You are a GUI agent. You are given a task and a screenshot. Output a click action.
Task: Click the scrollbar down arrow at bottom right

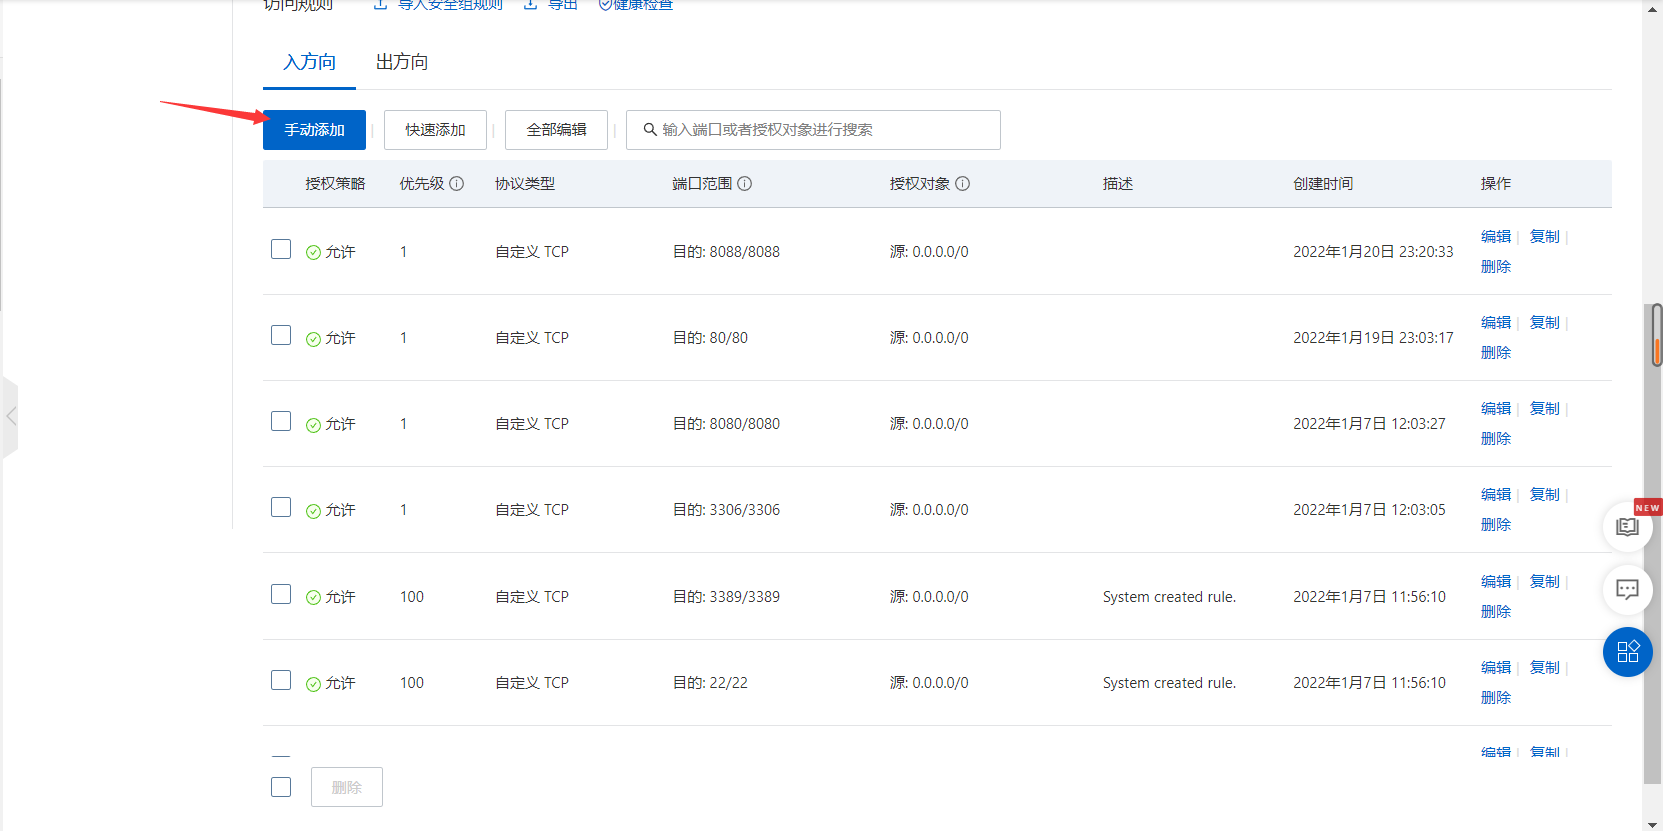(1653, 822)
